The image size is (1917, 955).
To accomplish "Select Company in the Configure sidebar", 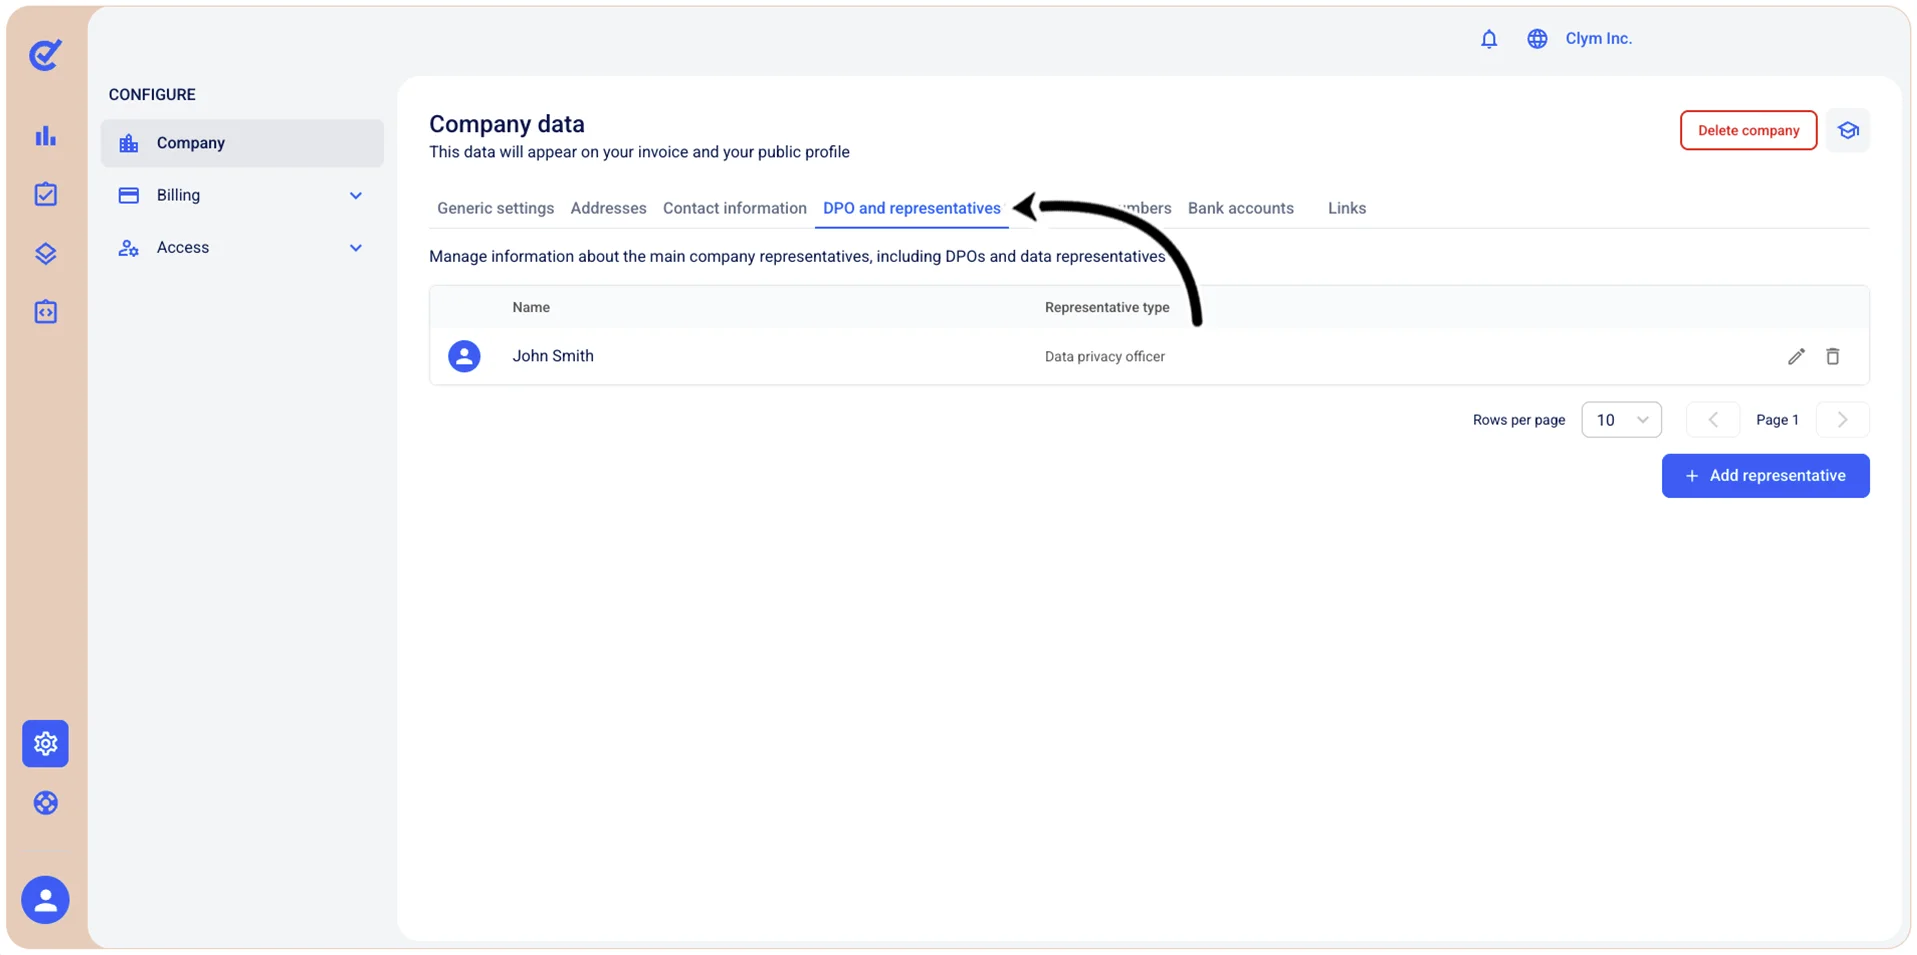I will pyautogui.click(x=241, y=143).
